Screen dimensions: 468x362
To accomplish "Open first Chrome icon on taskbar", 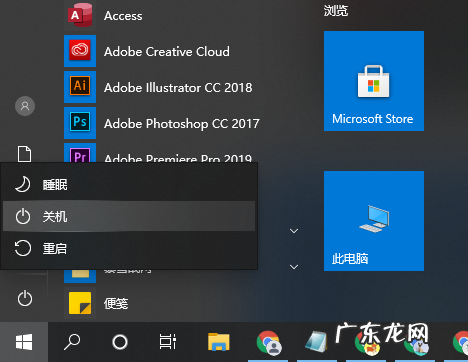I will [x=268, y=342].
